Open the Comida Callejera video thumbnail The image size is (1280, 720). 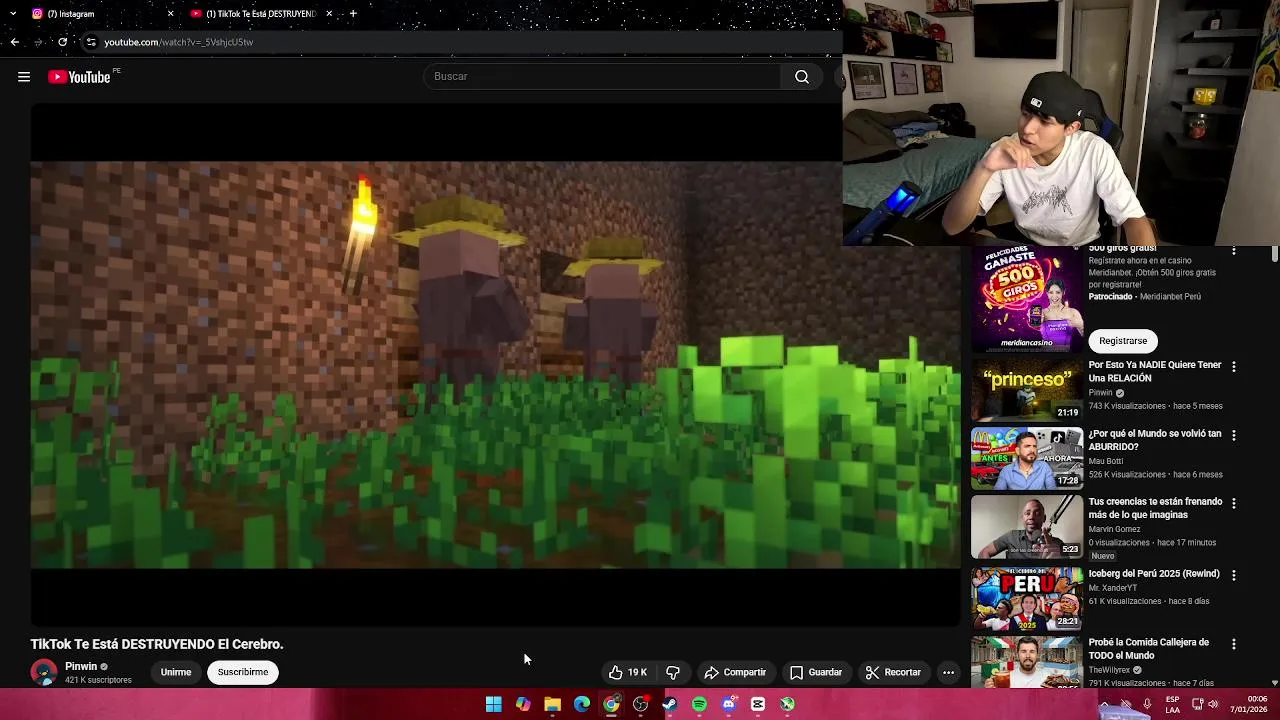point(1027,662)
